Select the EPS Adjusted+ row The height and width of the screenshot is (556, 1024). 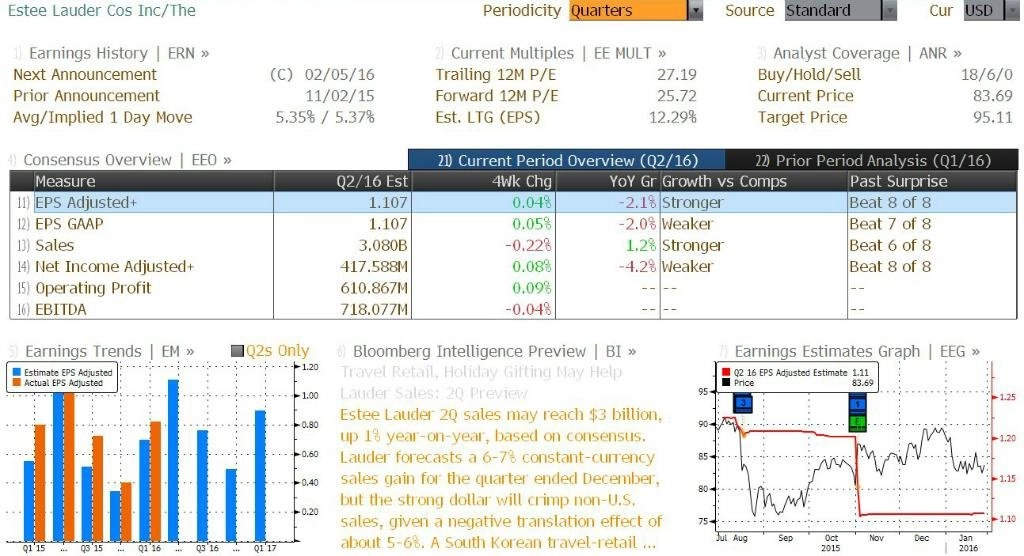pos(513,203)
